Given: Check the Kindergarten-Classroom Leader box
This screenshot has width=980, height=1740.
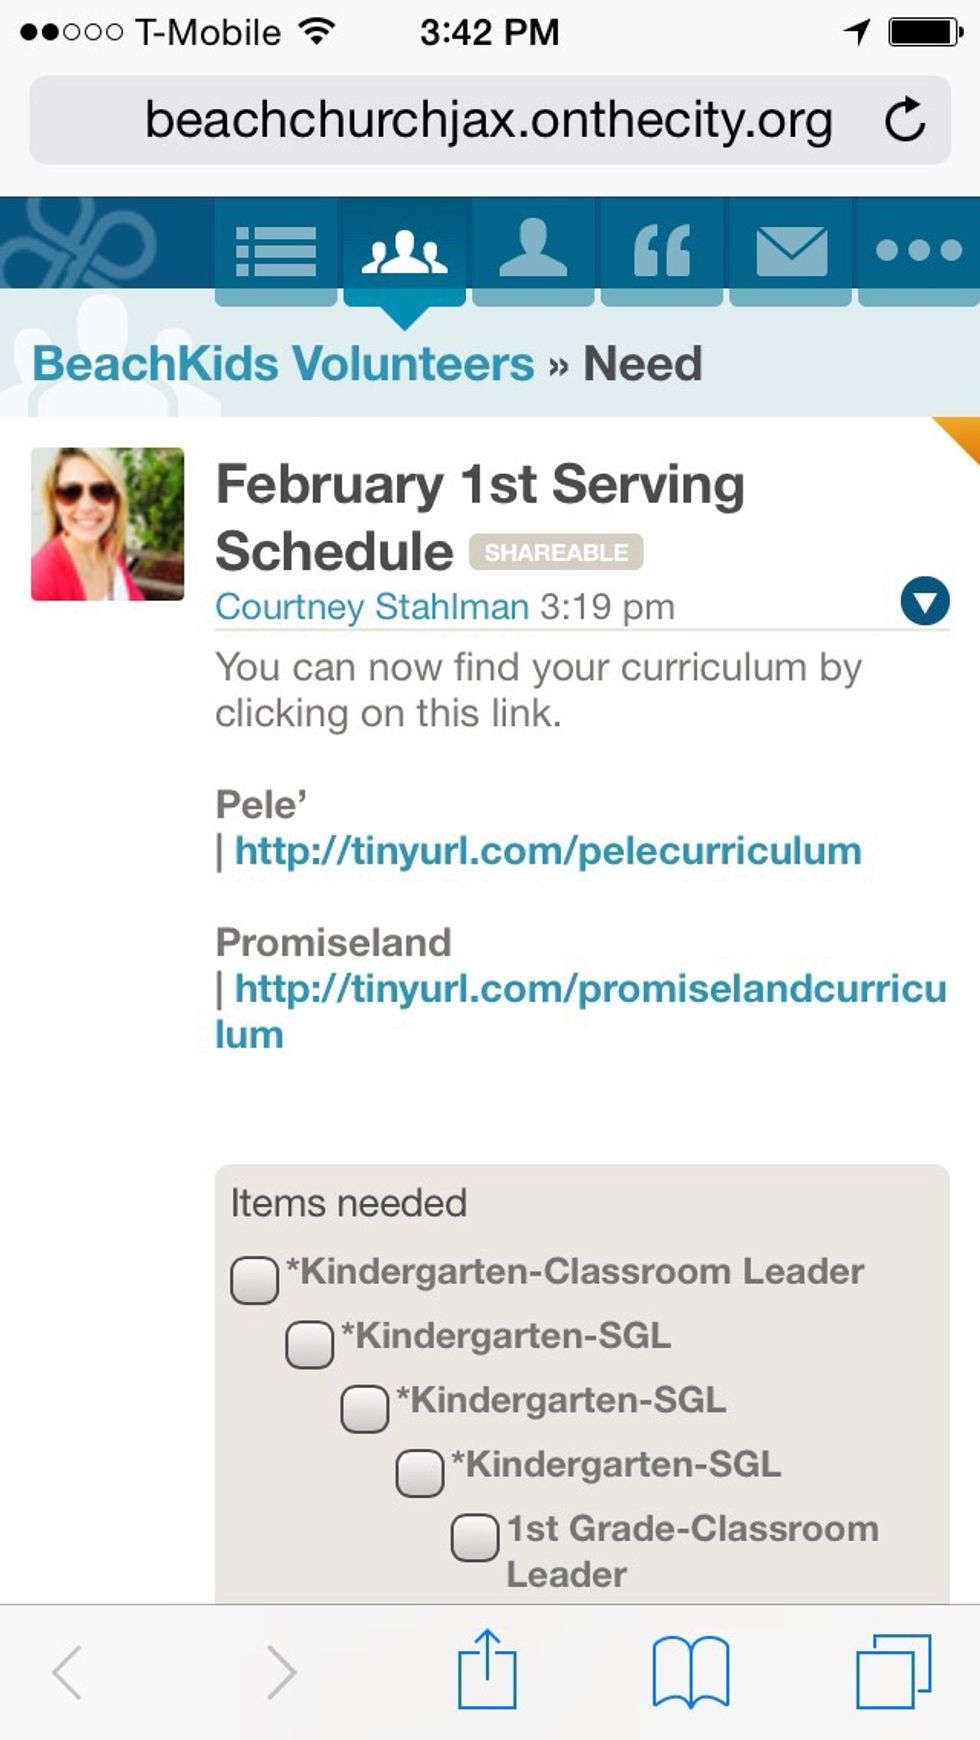Looking at the screenshot, I should 254,1280.
